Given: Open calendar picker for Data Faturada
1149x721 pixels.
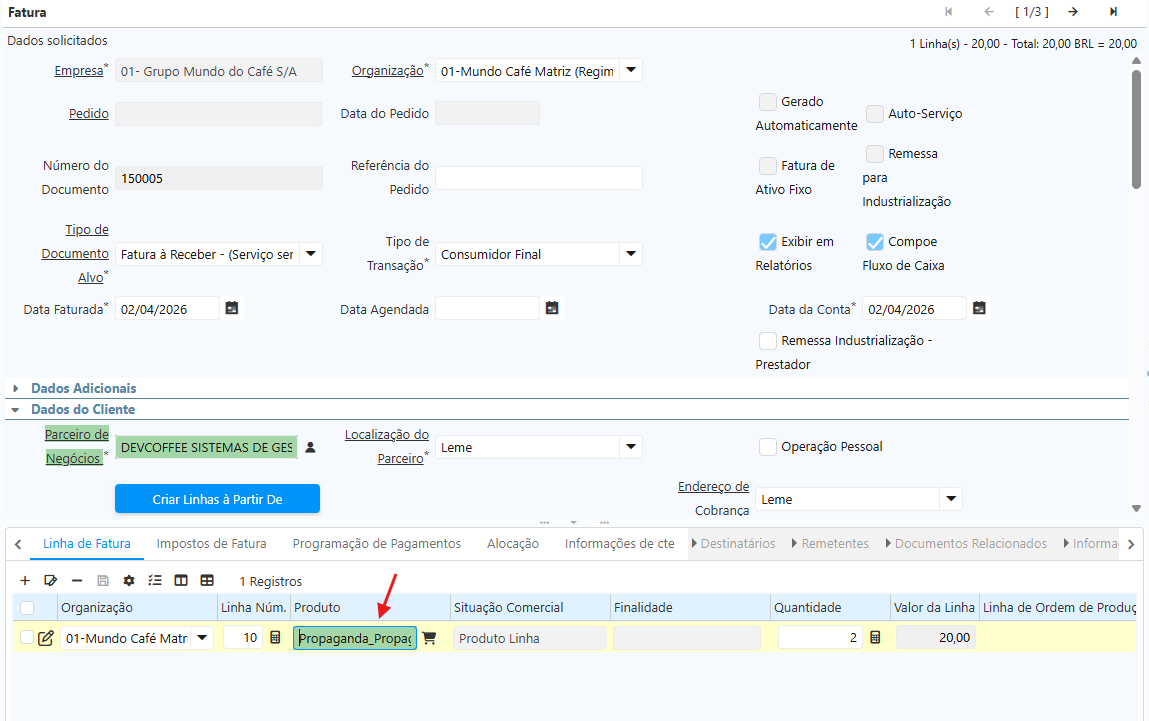Looking at the screenshot, I should click(232, 309).
